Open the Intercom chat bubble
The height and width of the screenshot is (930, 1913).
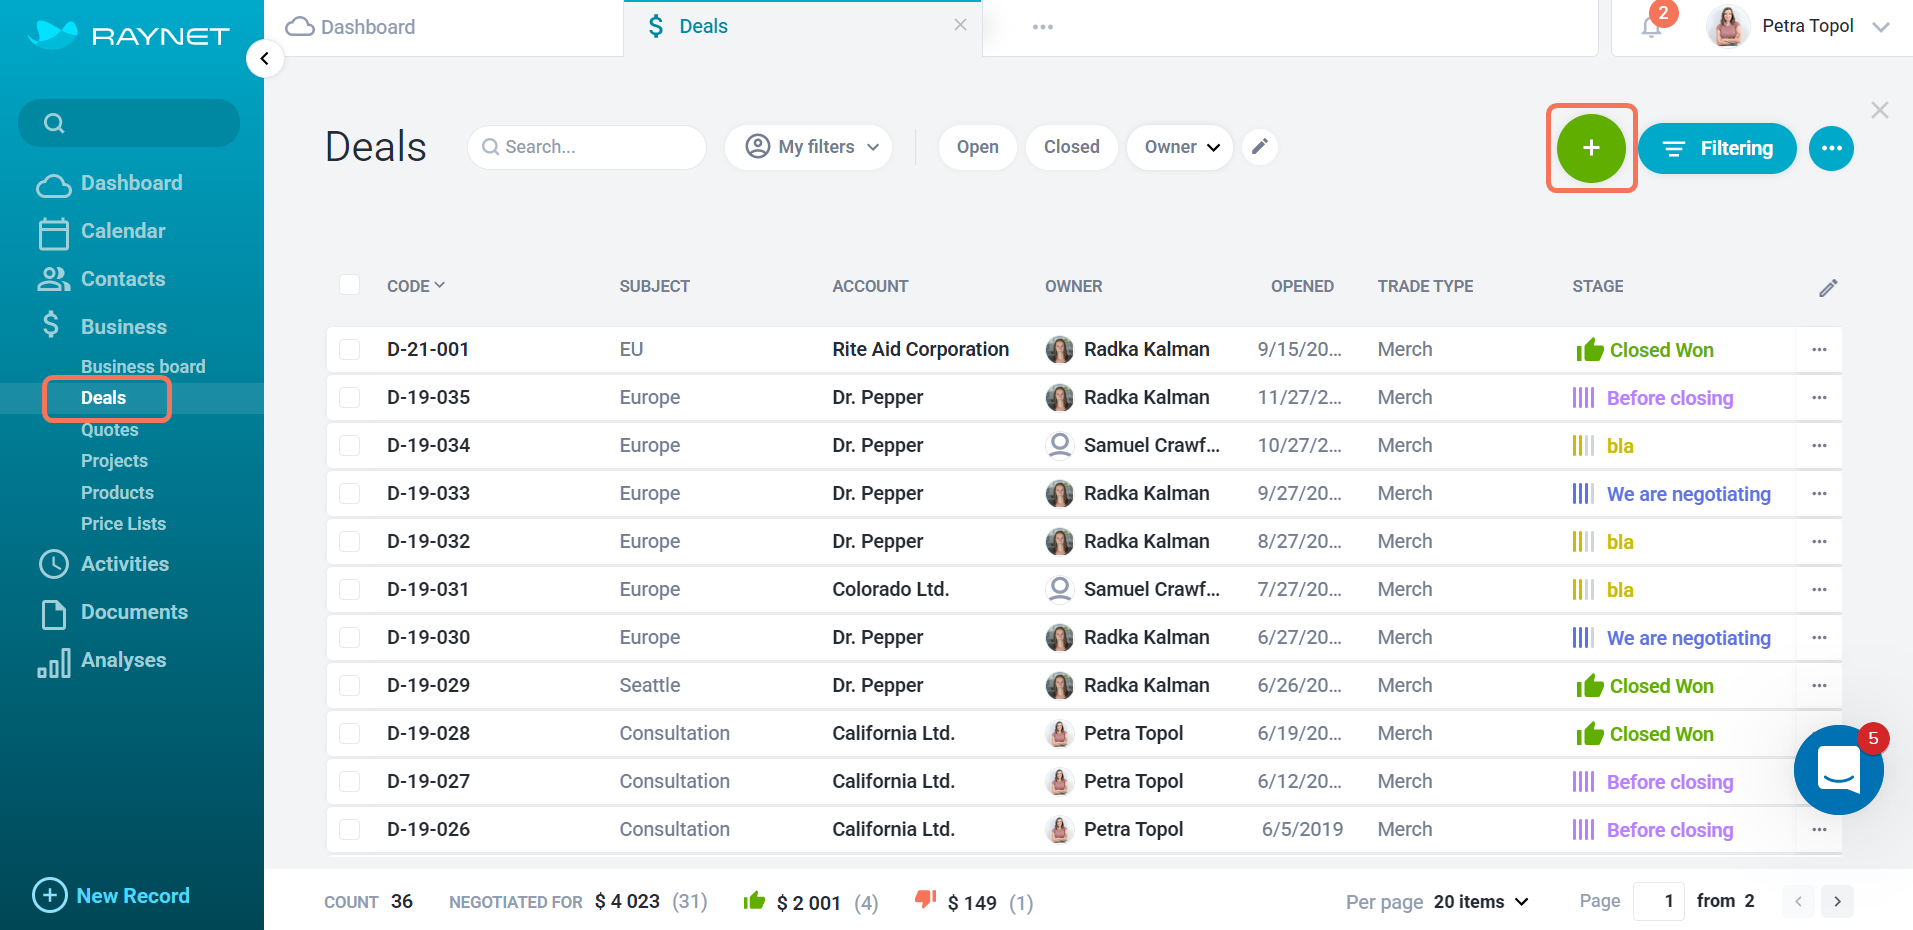pyautogui.click(x=1838, y=770)
